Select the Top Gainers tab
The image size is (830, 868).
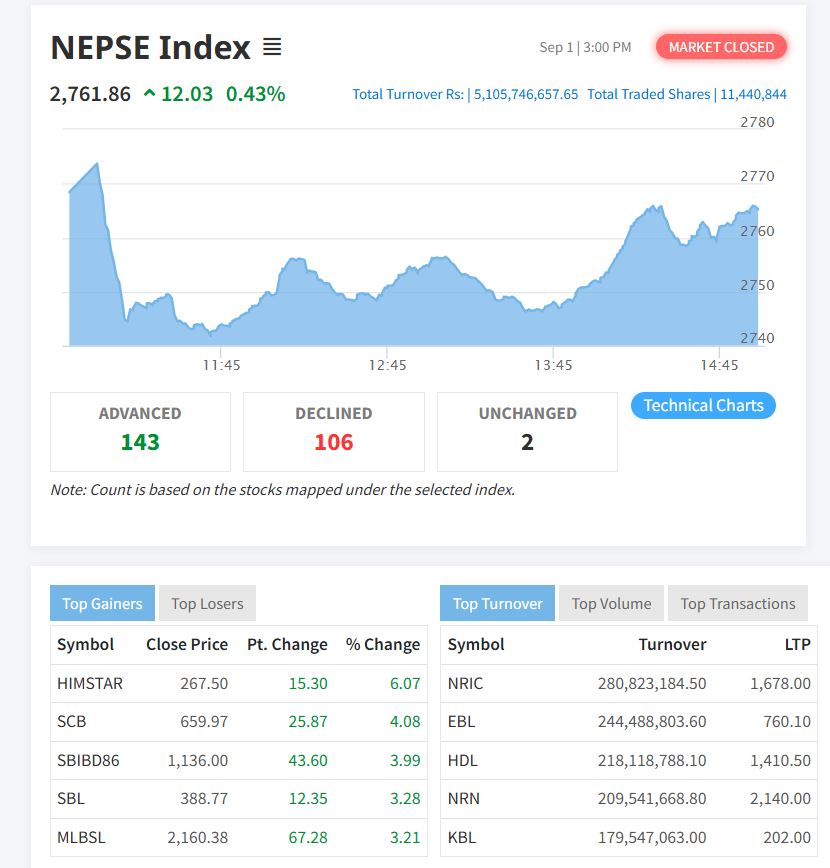click(102, 603)
